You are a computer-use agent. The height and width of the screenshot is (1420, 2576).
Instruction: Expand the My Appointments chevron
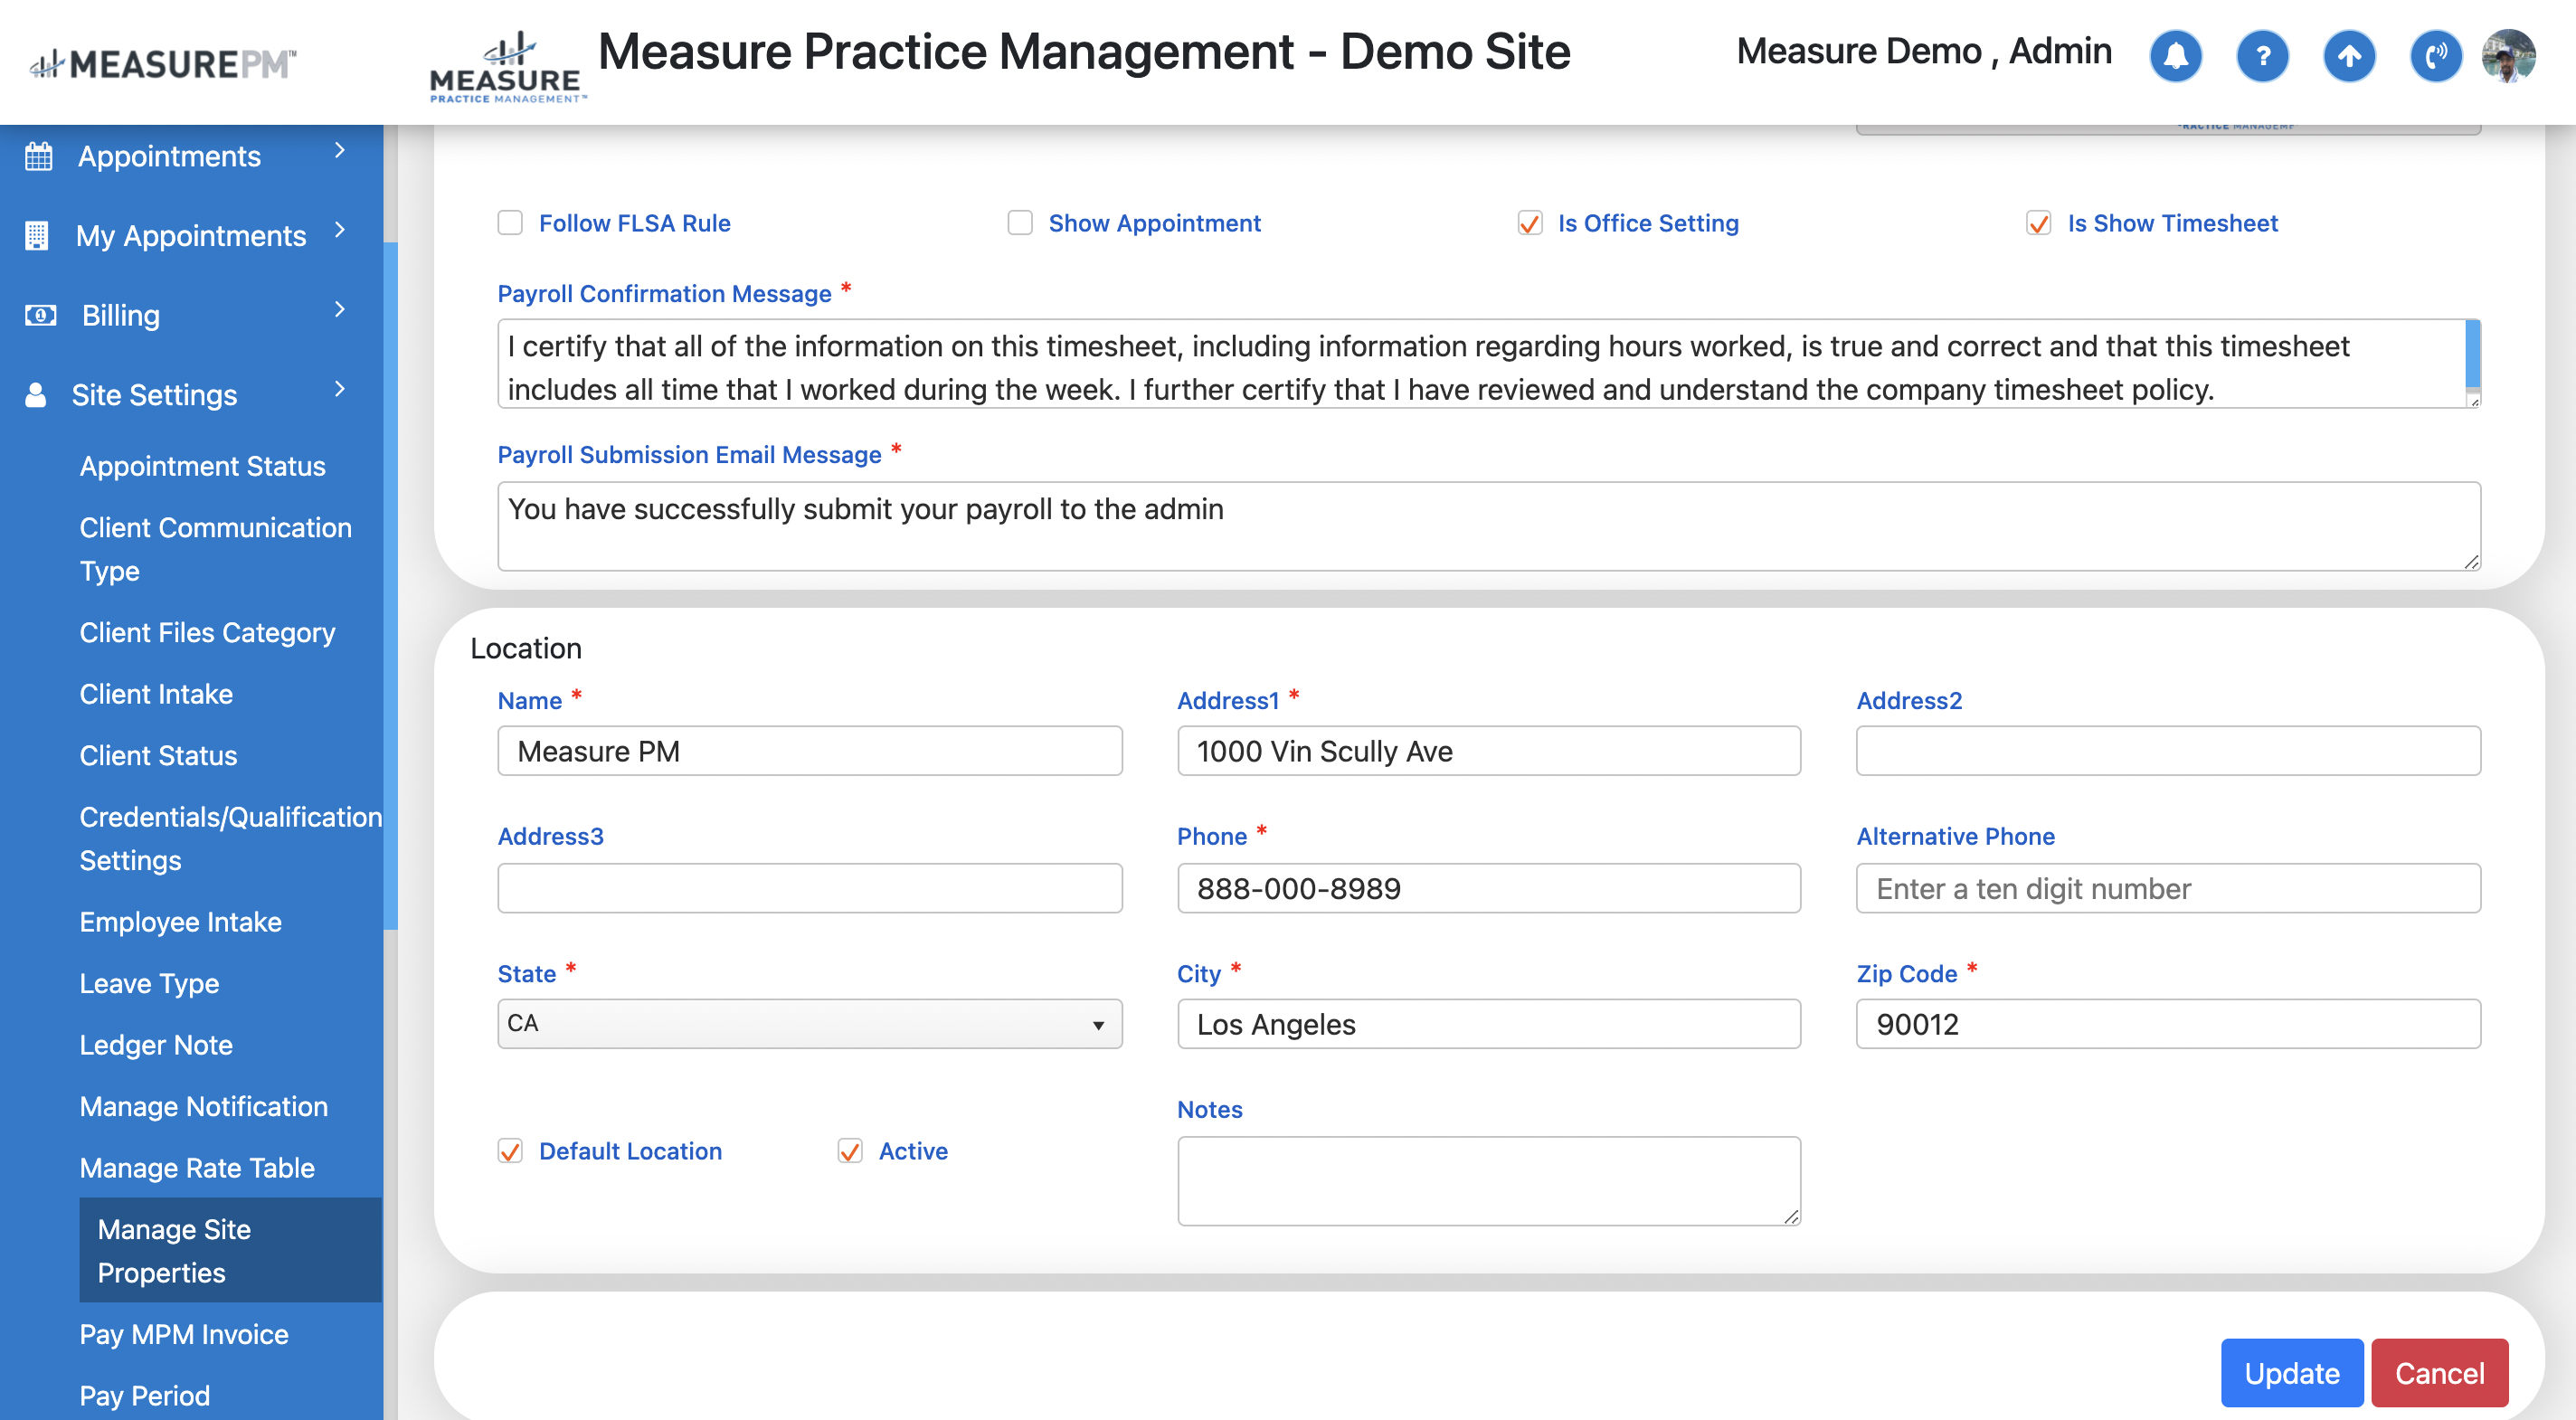coord(340,230)
